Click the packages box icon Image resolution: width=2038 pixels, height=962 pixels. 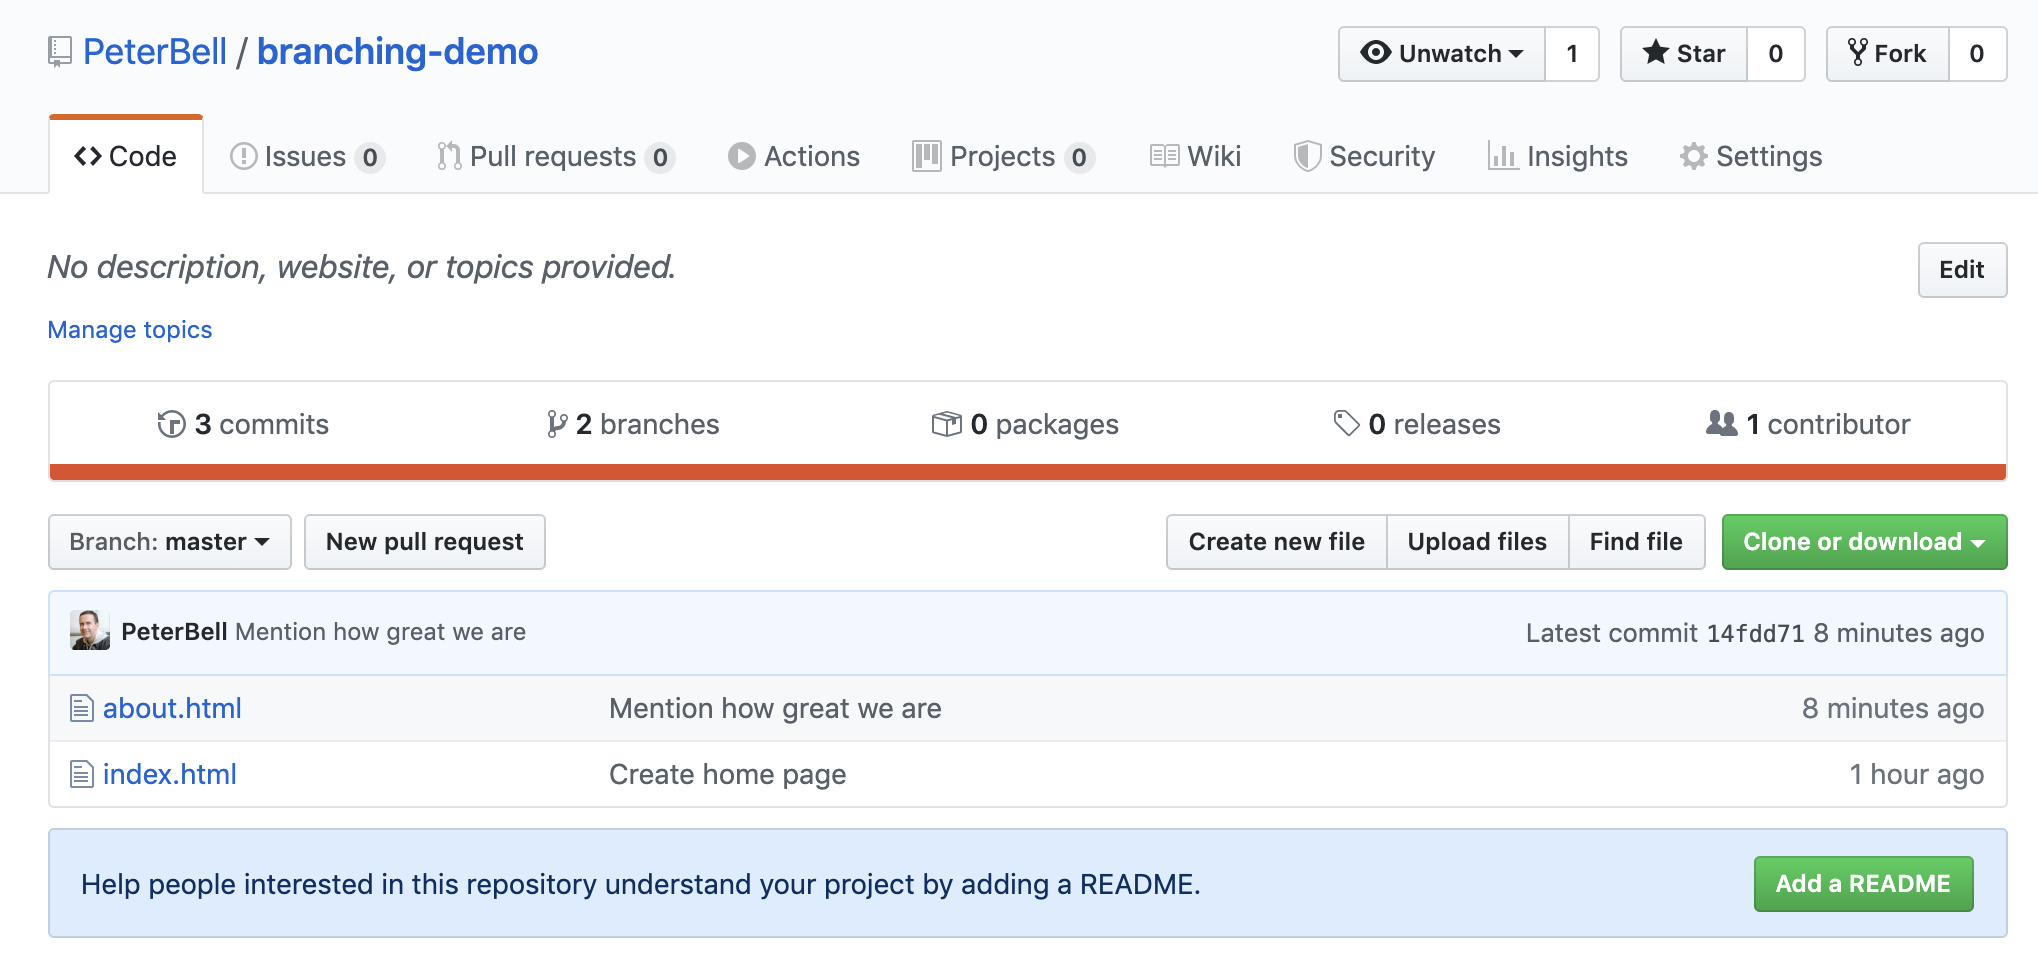click(946, 424)
